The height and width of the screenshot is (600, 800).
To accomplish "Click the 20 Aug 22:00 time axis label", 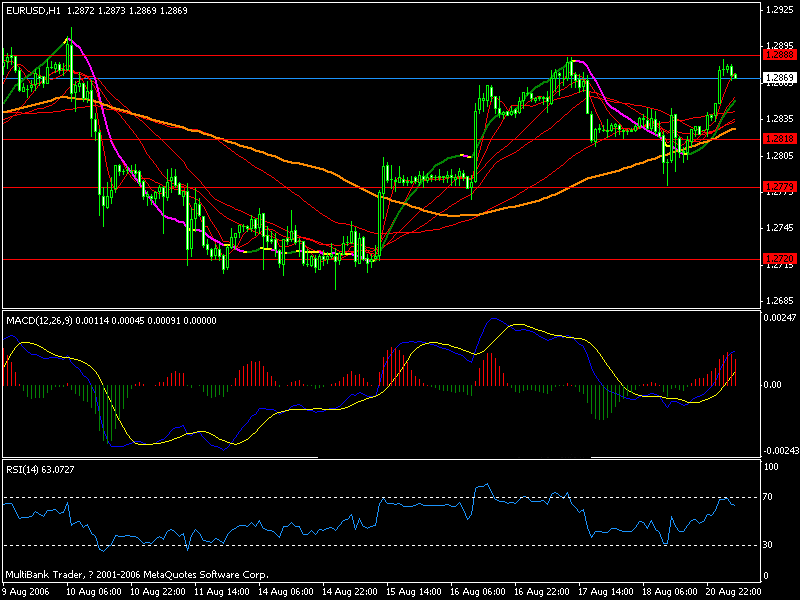I will (734, 592).
